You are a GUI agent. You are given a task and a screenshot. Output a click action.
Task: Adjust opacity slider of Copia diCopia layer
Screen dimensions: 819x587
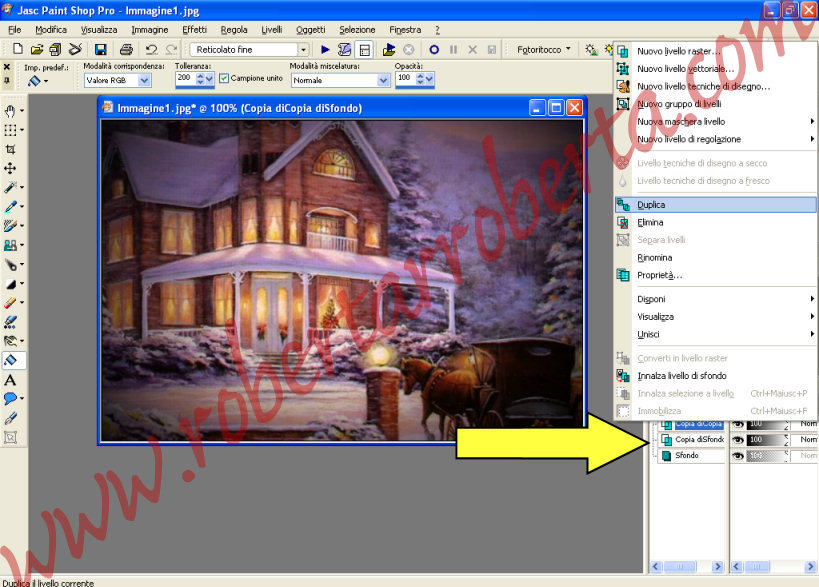pos(767,424)
